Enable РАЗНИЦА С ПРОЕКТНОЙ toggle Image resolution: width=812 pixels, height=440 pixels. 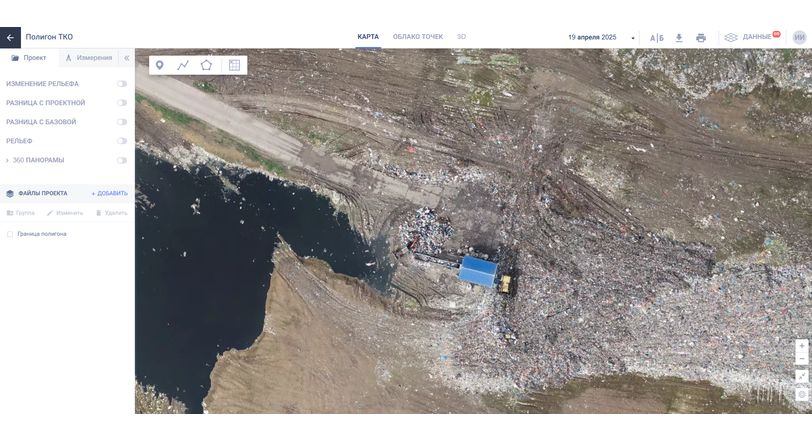click(x=122, y=103)
